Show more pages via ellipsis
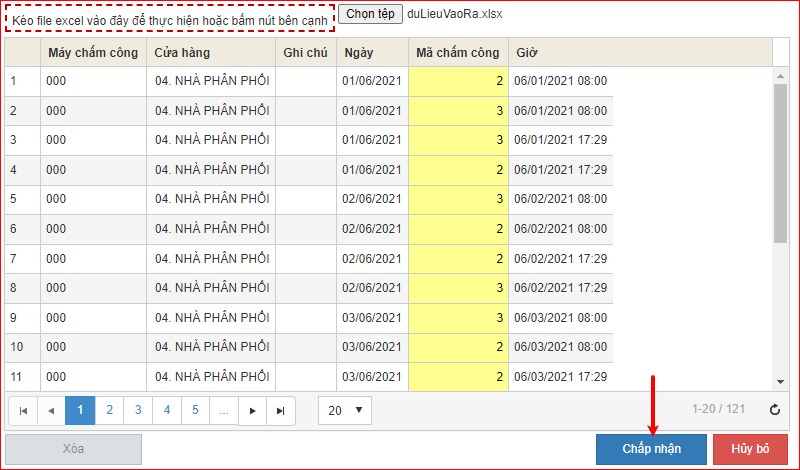800x470 pixels. (224, 411)
